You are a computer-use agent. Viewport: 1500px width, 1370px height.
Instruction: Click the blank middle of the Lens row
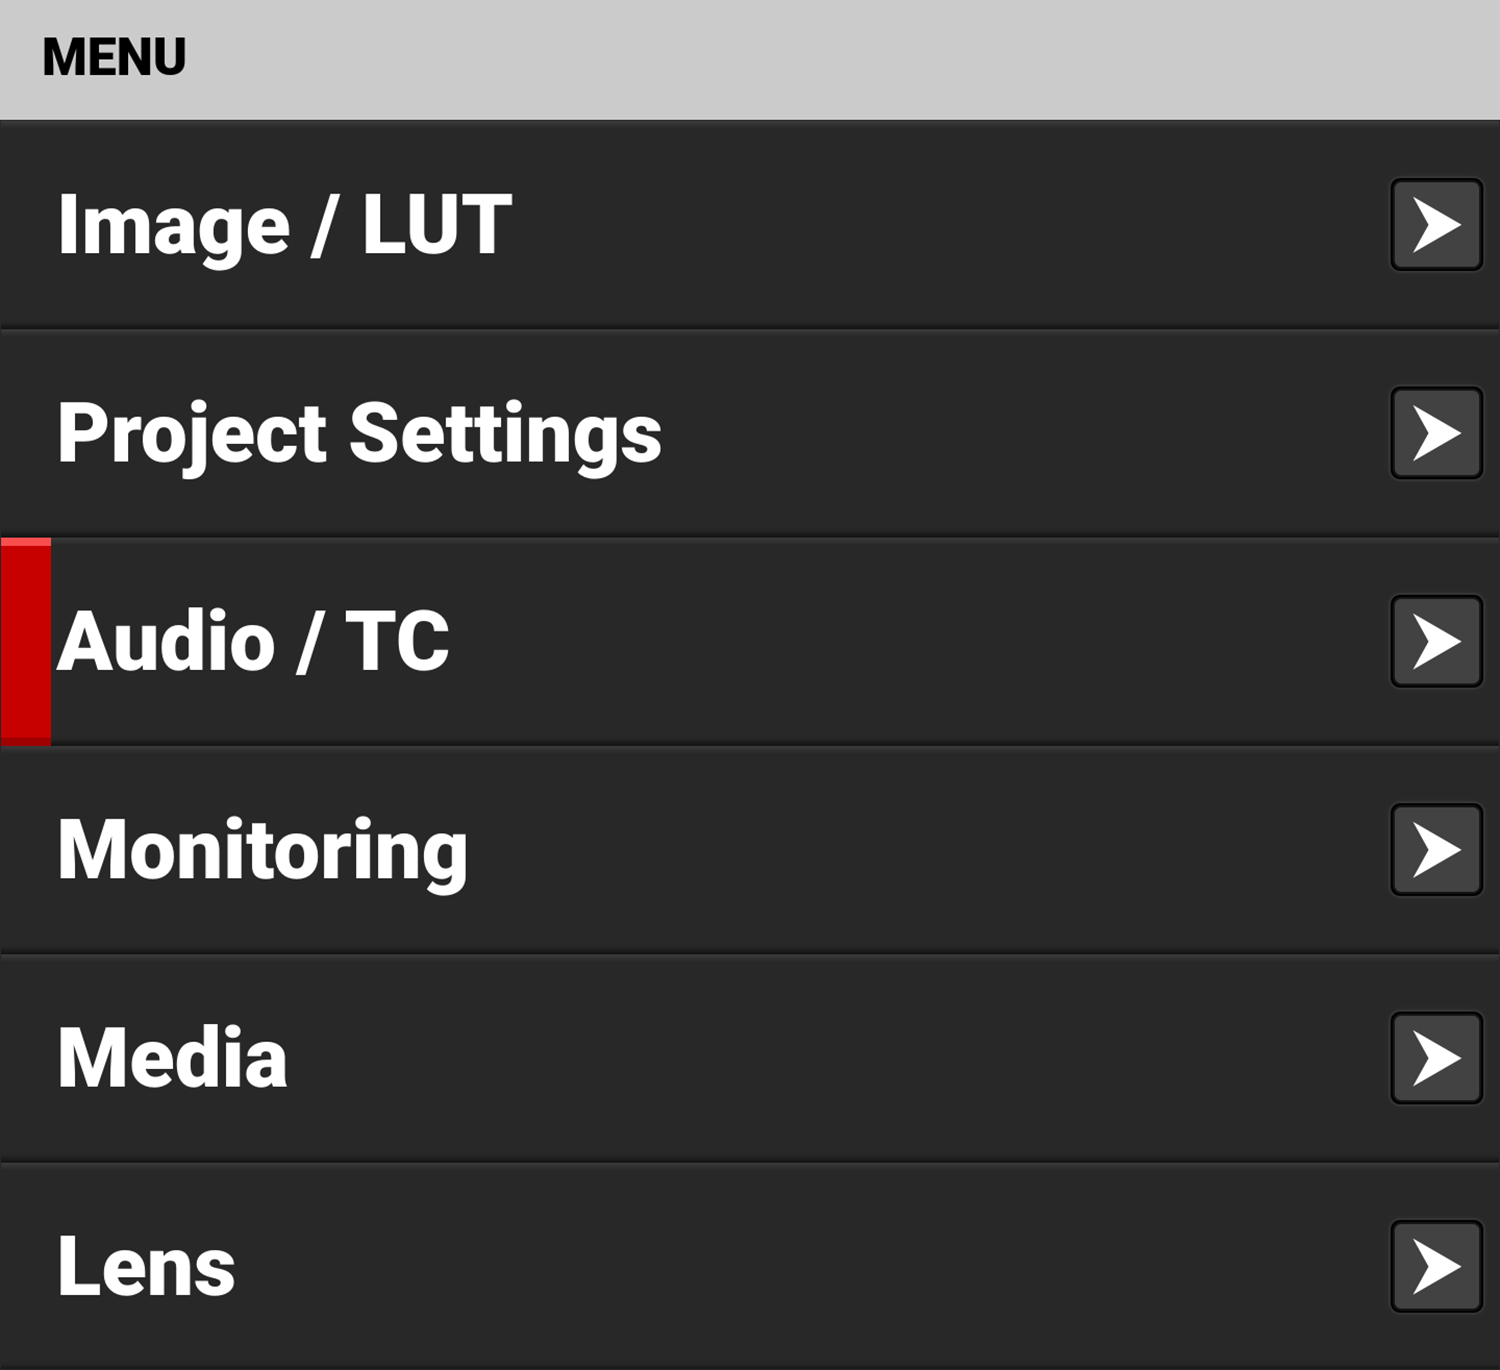click(x=800, y=1266)
